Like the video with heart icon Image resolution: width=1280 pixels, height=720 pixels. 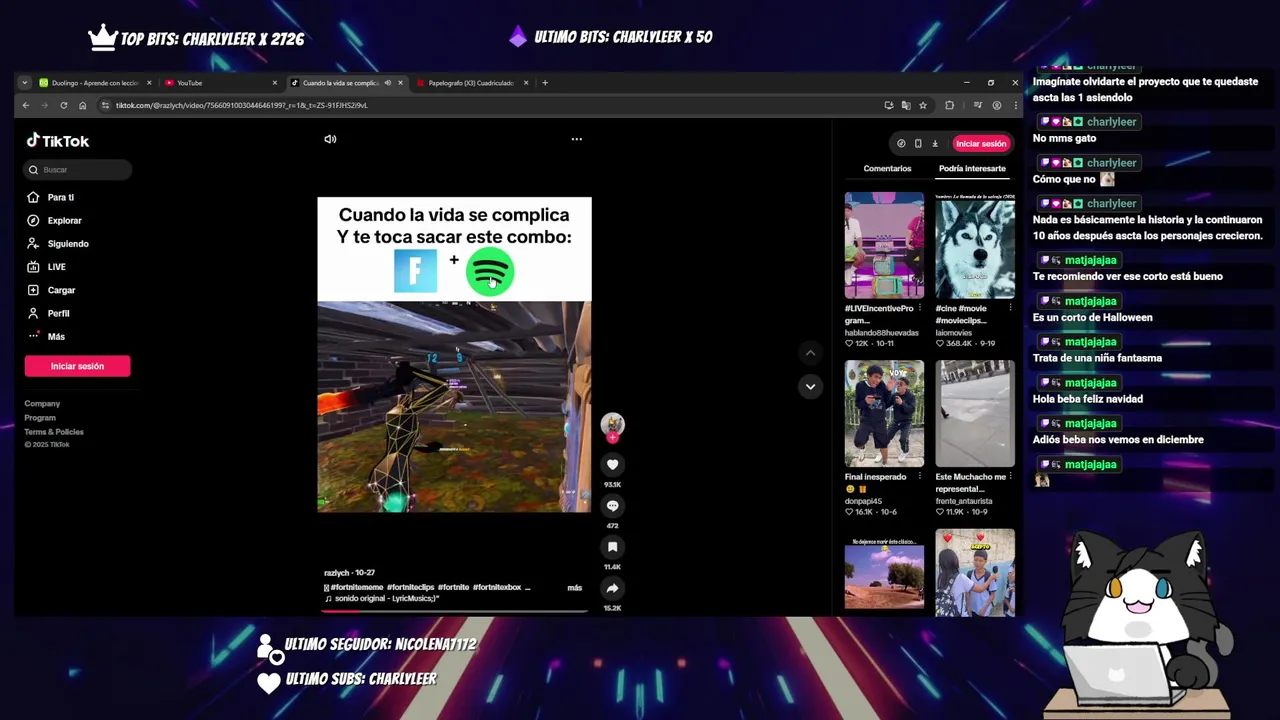[x=612, y=464]
